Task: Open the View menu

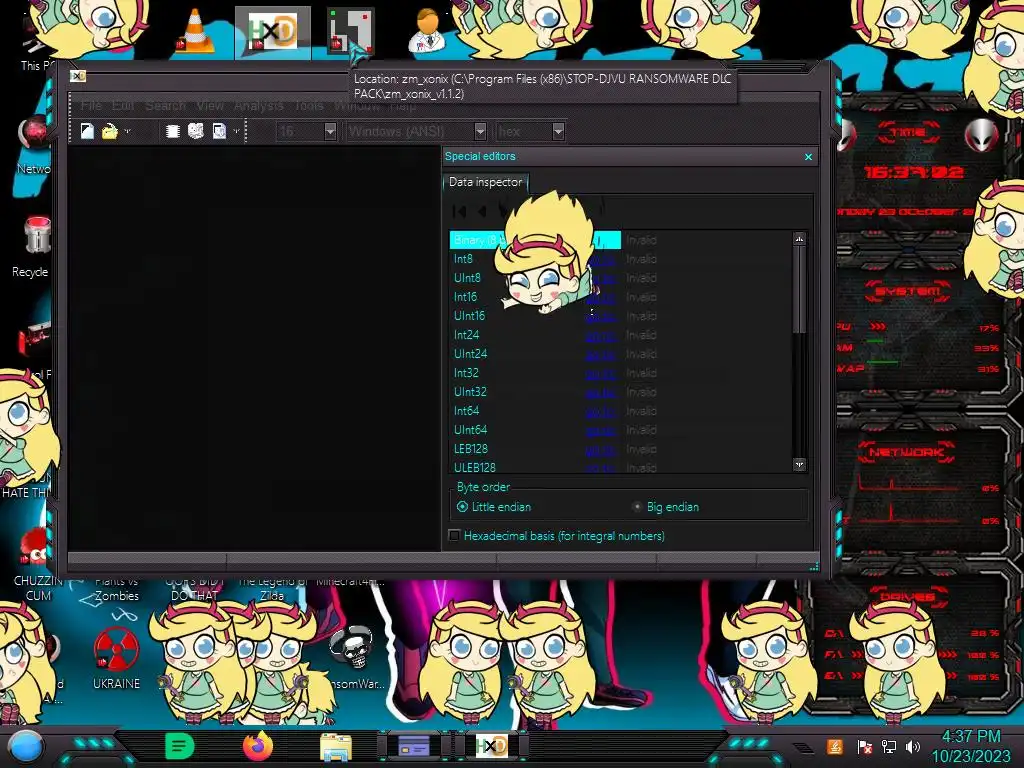Action: (x=210, y=105)
